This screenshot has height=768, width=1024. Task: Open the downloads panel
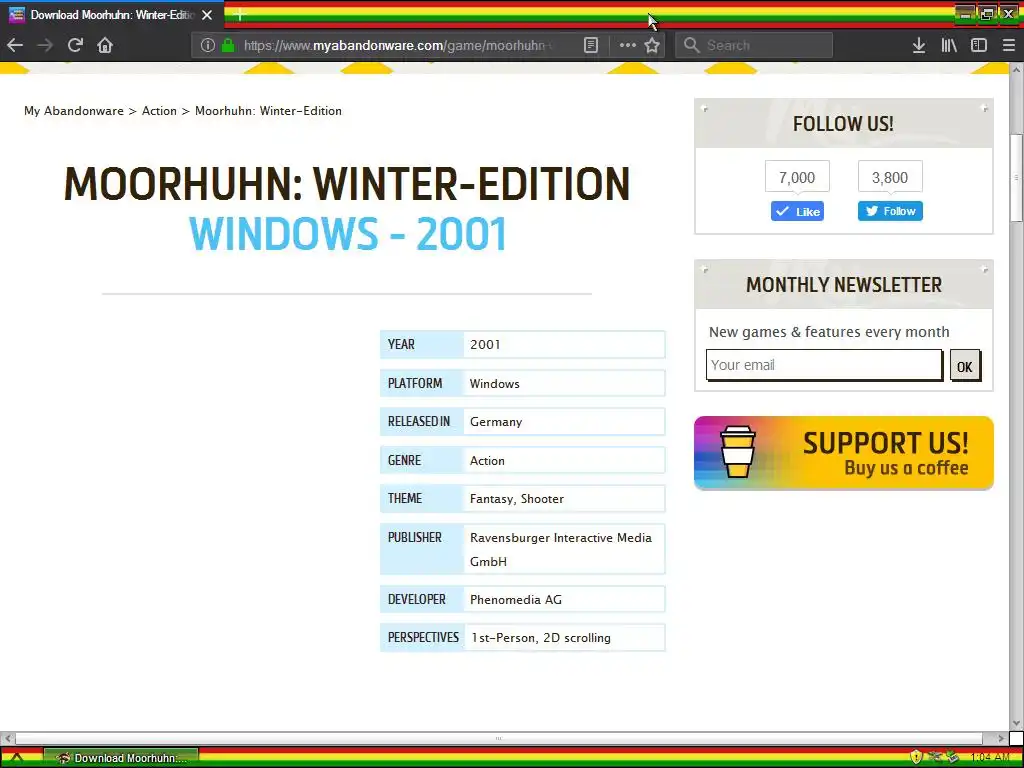click(918, 45)
